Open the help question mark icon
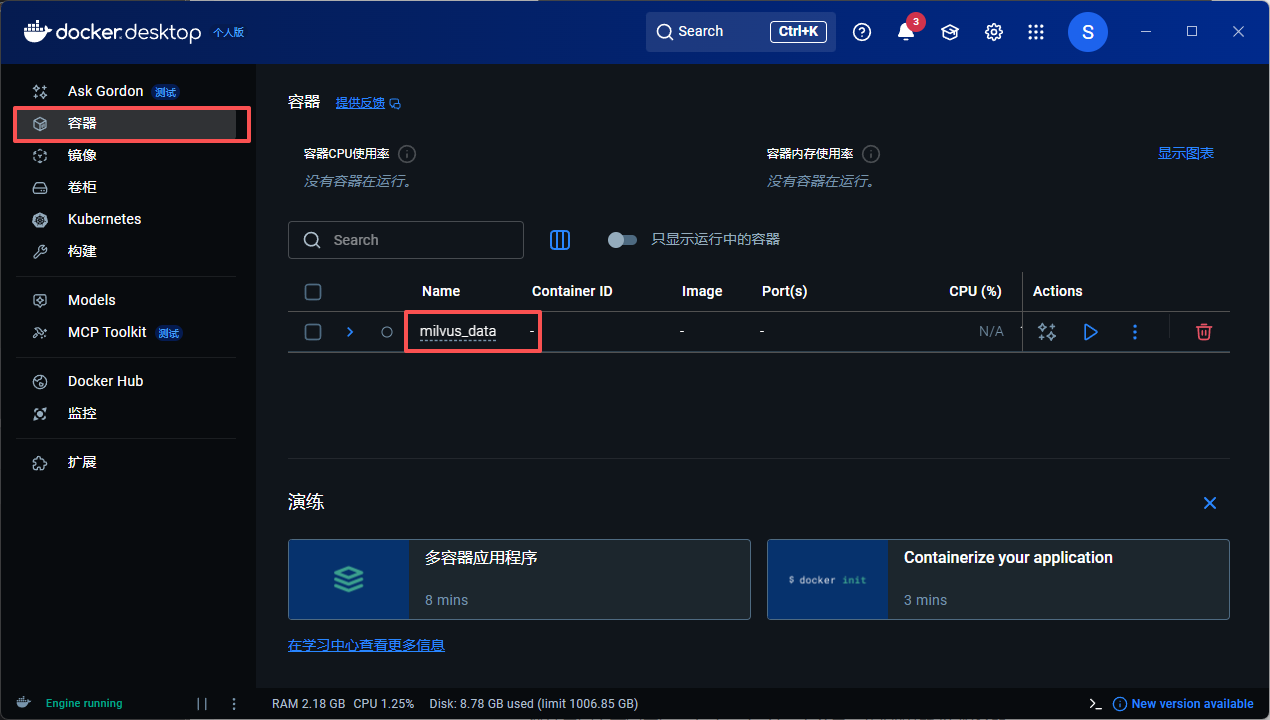 coord(862,32)
